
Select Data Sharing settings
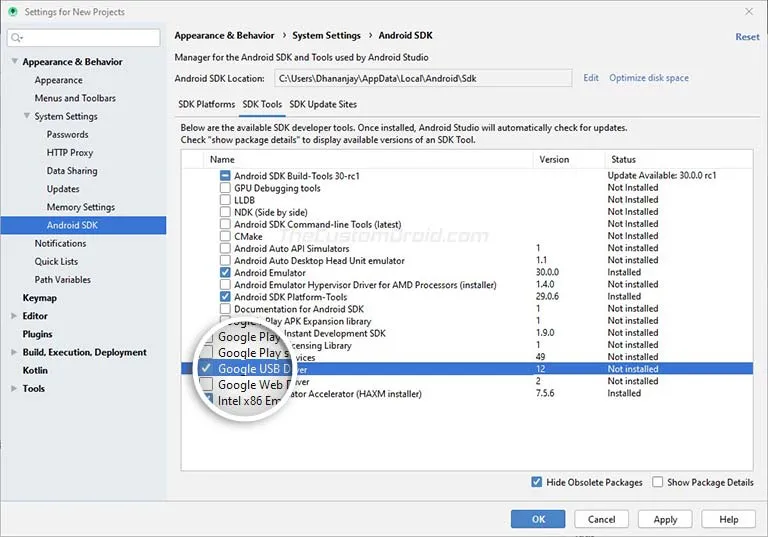pyautogui.click(x=72, y=171)
